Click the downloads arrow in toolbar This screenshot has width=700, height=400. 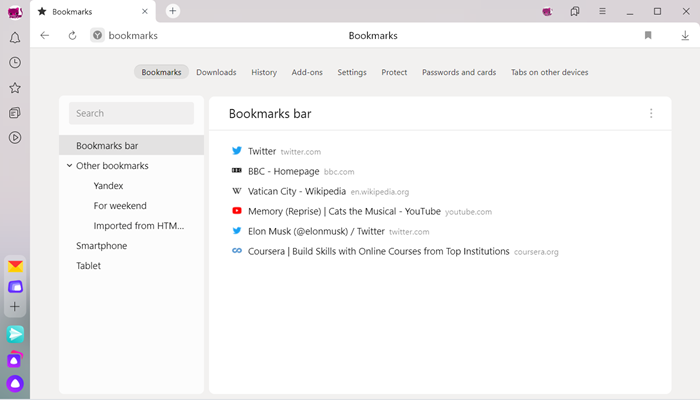(685, 36)
